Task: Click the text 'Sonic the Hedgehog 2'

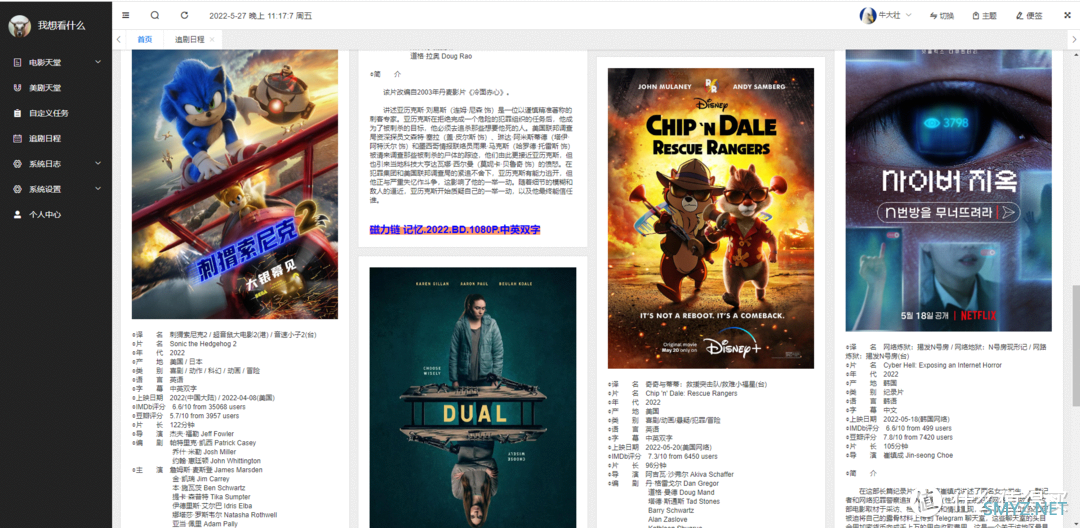Action: click(205, 343)
